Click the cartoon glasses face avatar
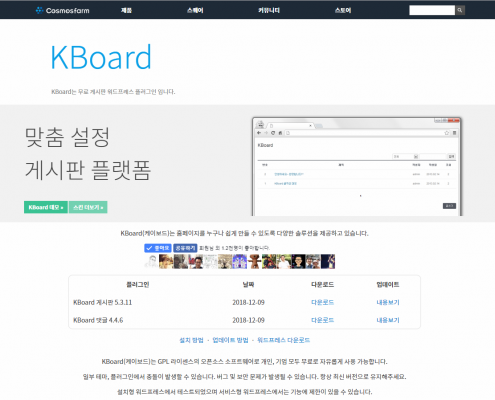Screen dimensions: 495x400 (298, 261)
